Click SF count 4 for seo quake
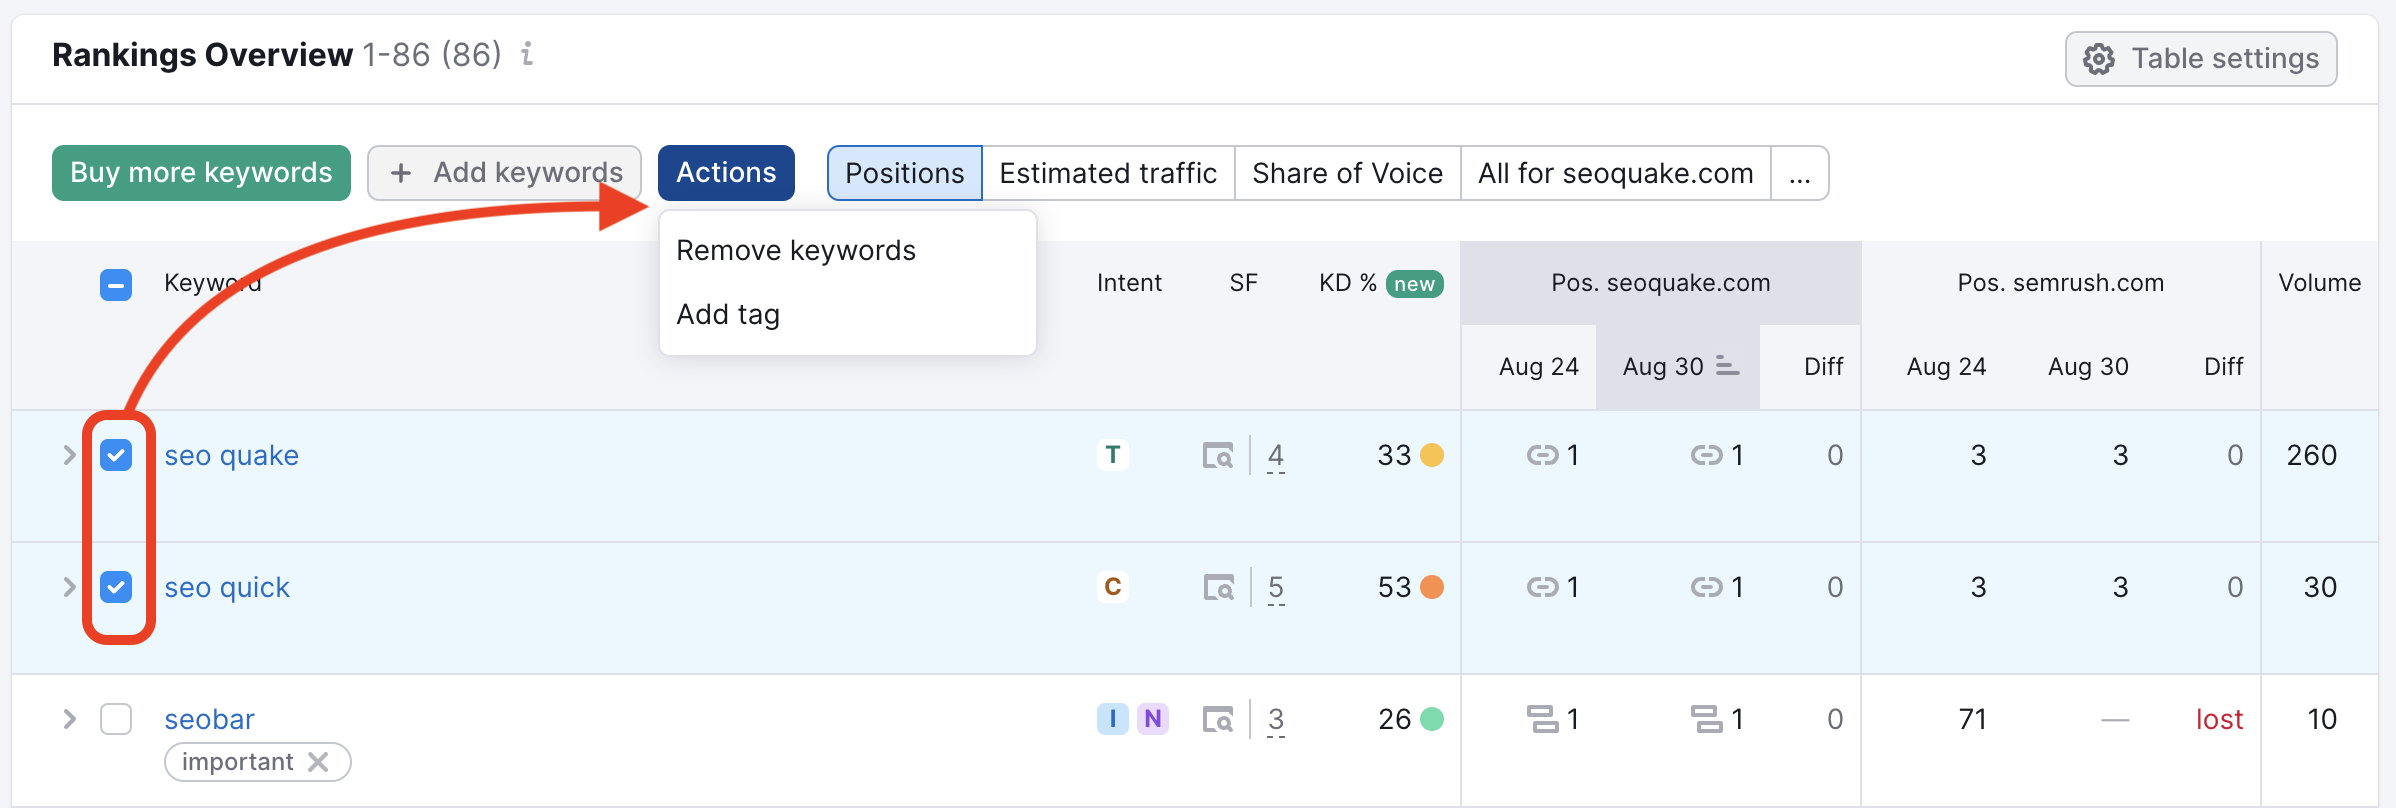The width and height of the screenshot is (2396, 808). click(x=1276, y=456)
